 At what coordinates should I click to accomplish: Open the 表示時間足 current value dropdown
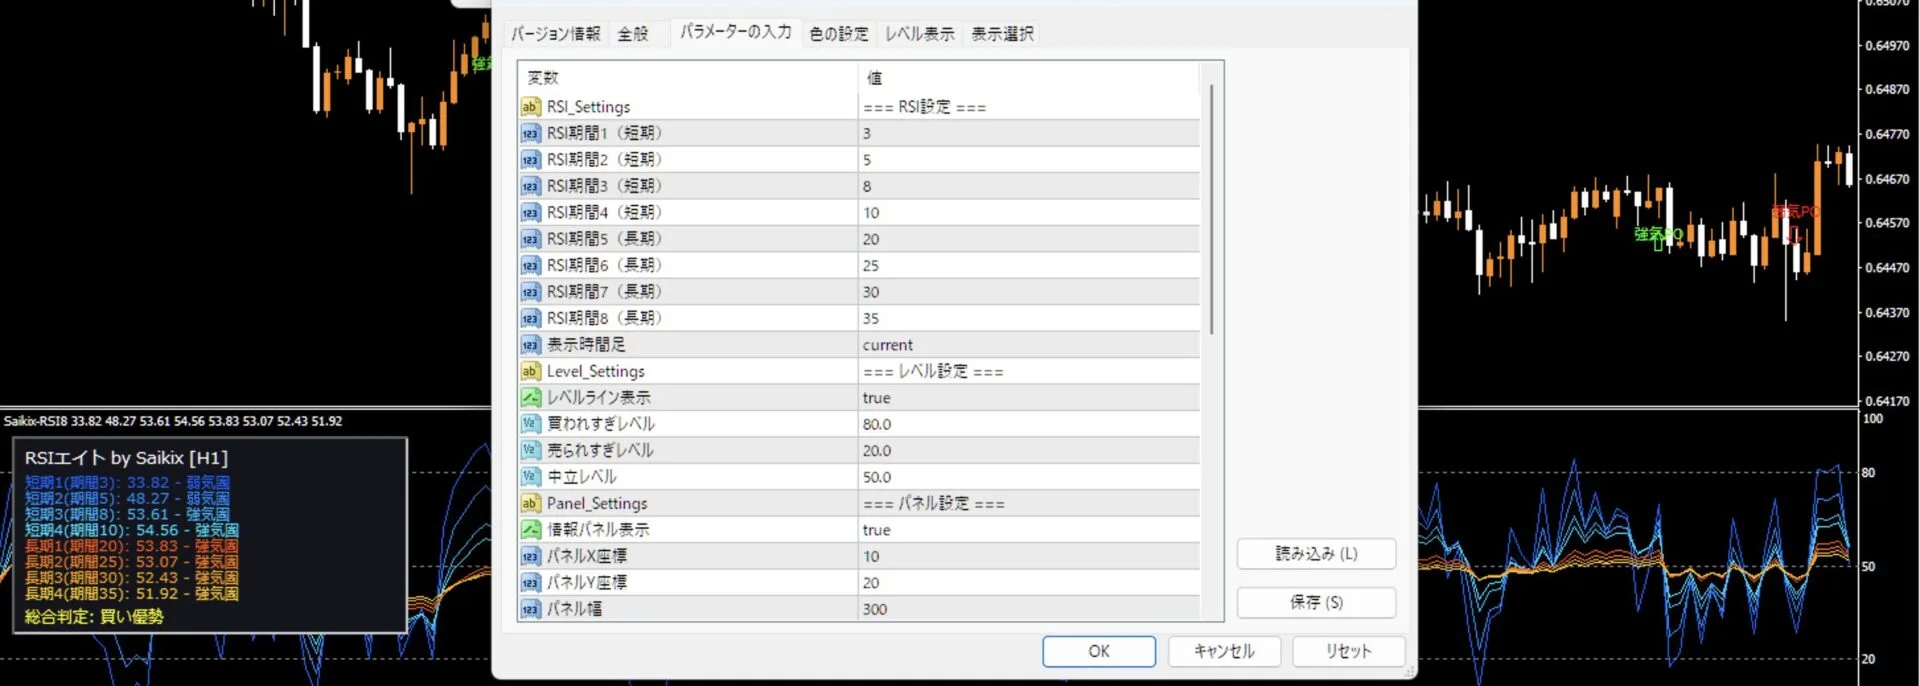[x=1028, y=345]
